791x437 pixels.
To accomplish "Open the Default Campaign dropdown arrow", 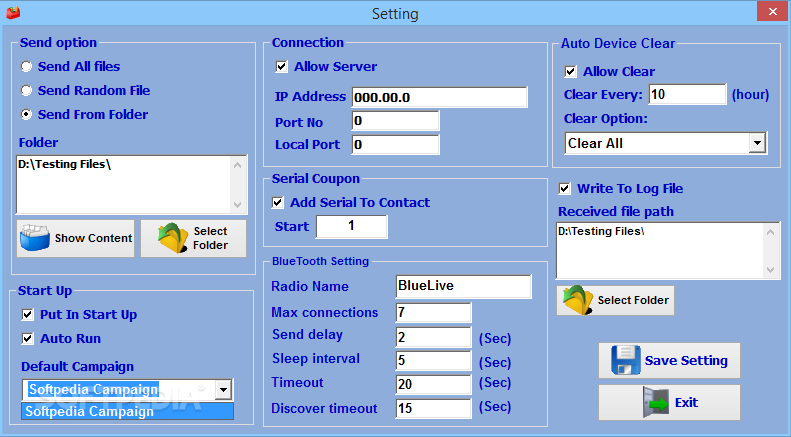I will 222,390.
